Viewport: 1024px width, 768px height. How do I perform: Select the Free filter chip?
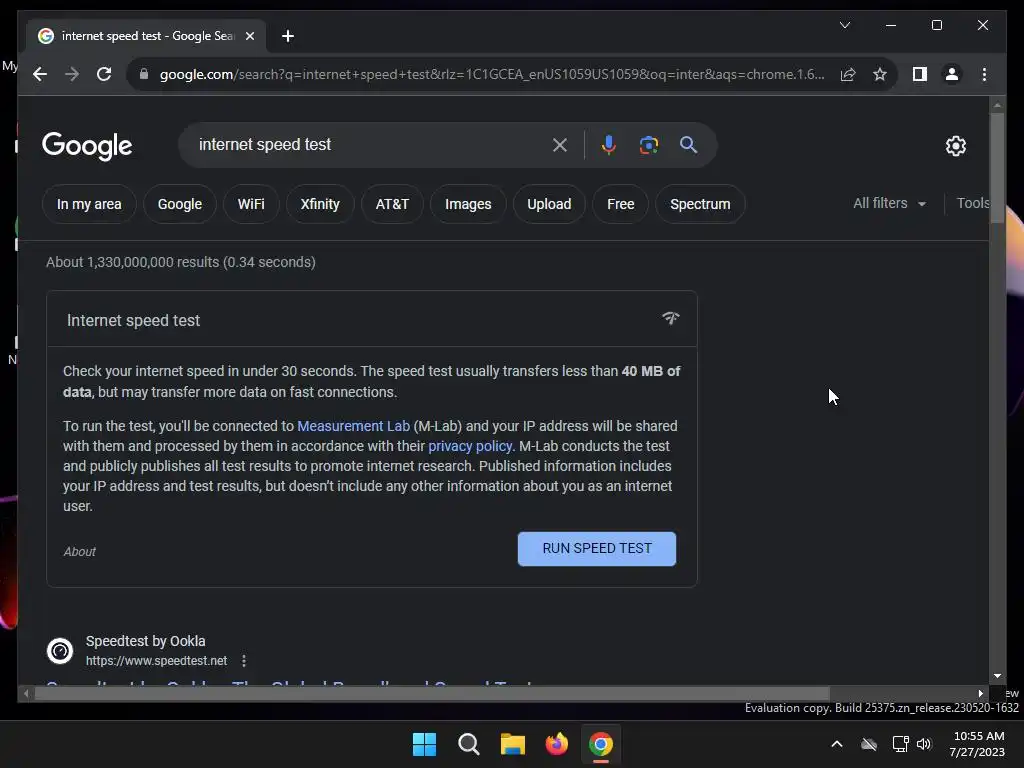click(620, 204)
